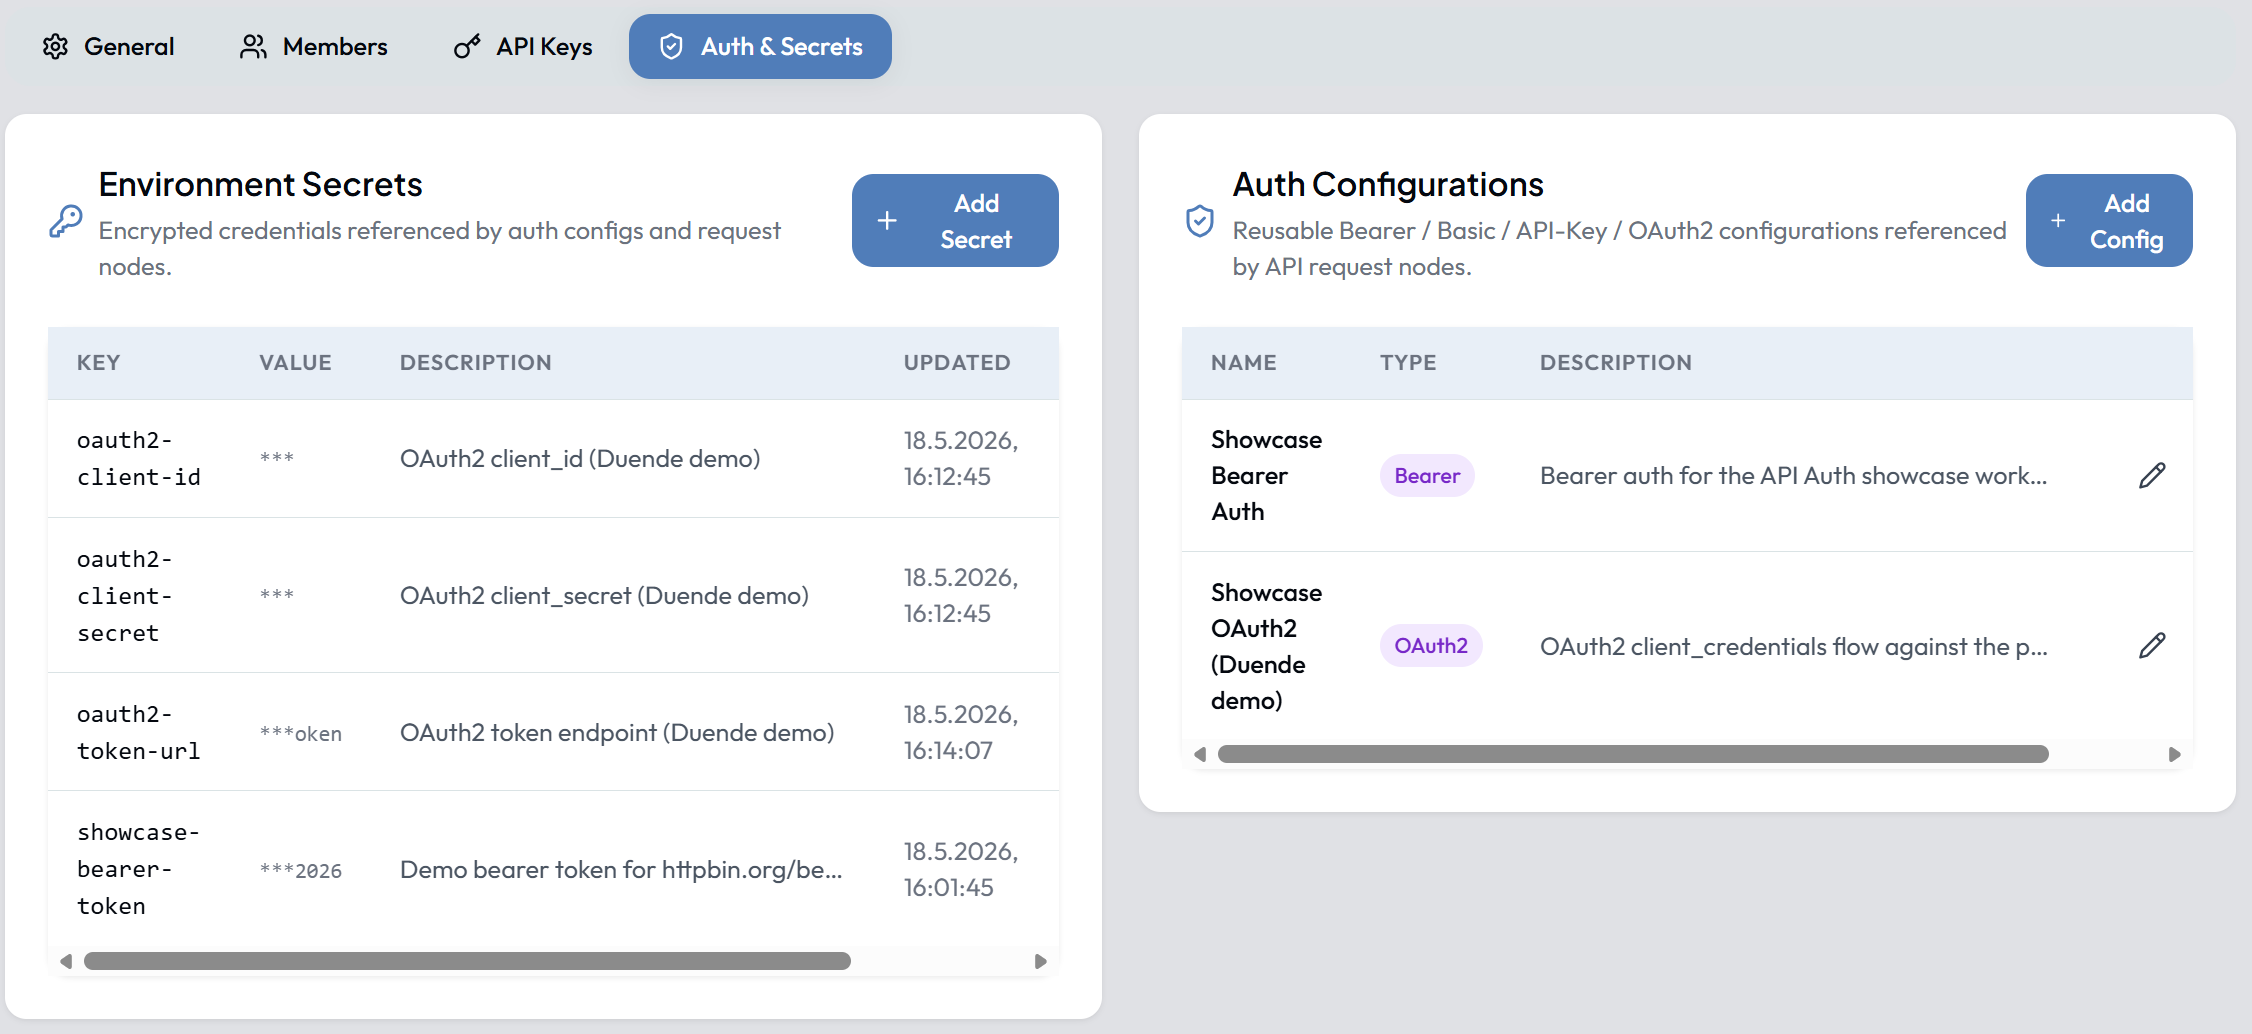Screen dimensions: 2252x1034
Task: Select the oauth2-client-secret key
Action: click(125, 596)
